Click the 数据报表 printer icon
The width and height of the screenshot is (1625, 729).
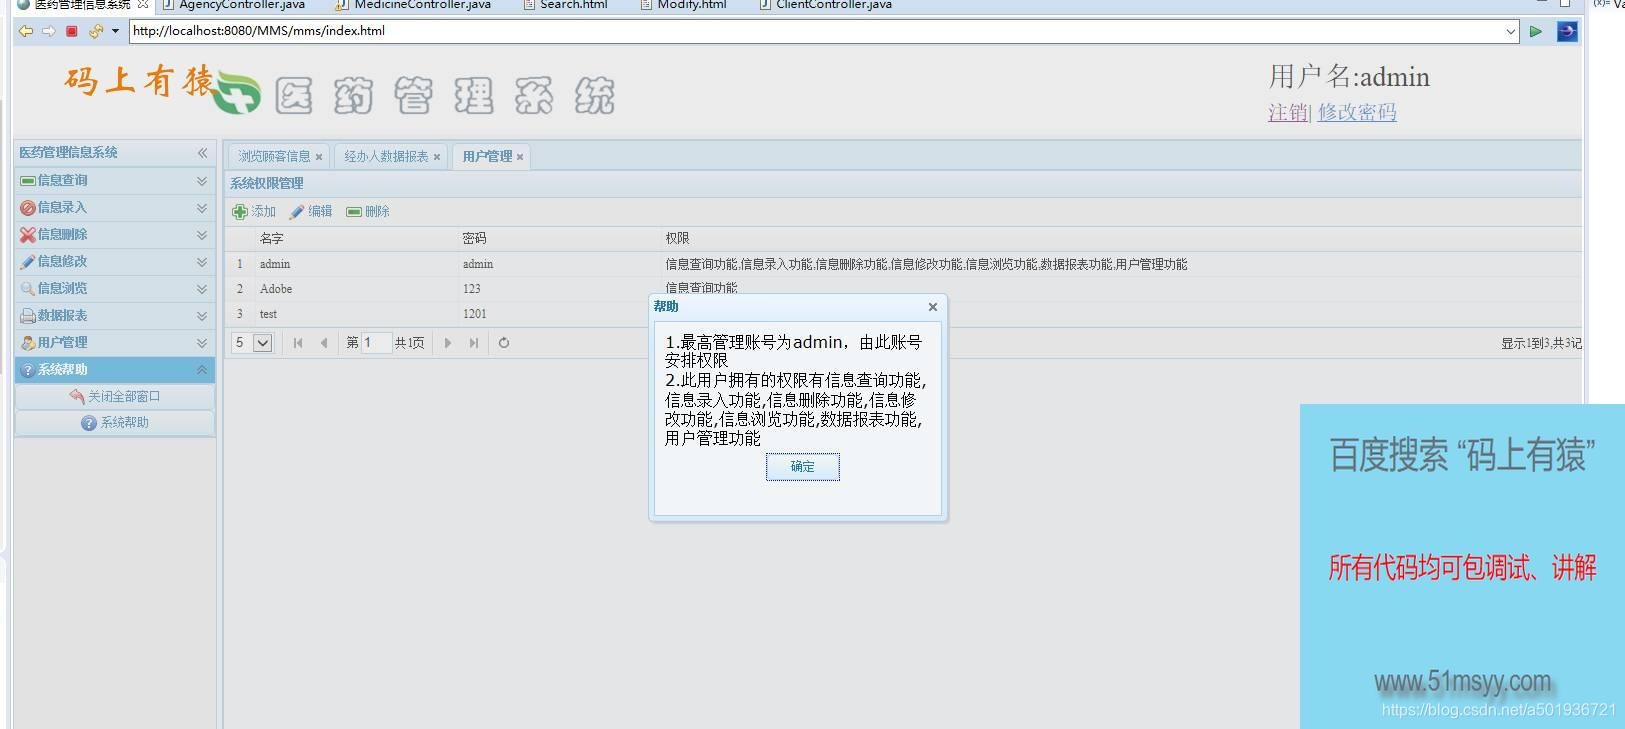click(28, 316)
